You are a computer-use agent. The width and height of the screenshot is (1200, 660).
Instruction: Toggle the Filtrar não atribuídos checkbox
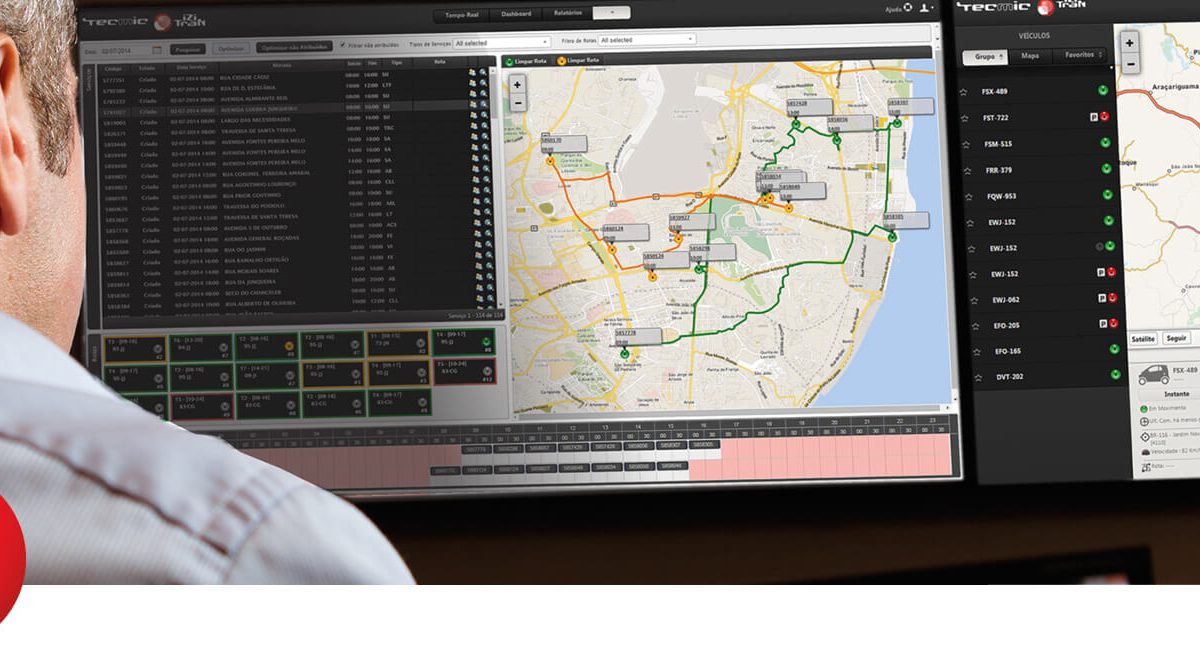pyautogui.click(x=344, y=45)
